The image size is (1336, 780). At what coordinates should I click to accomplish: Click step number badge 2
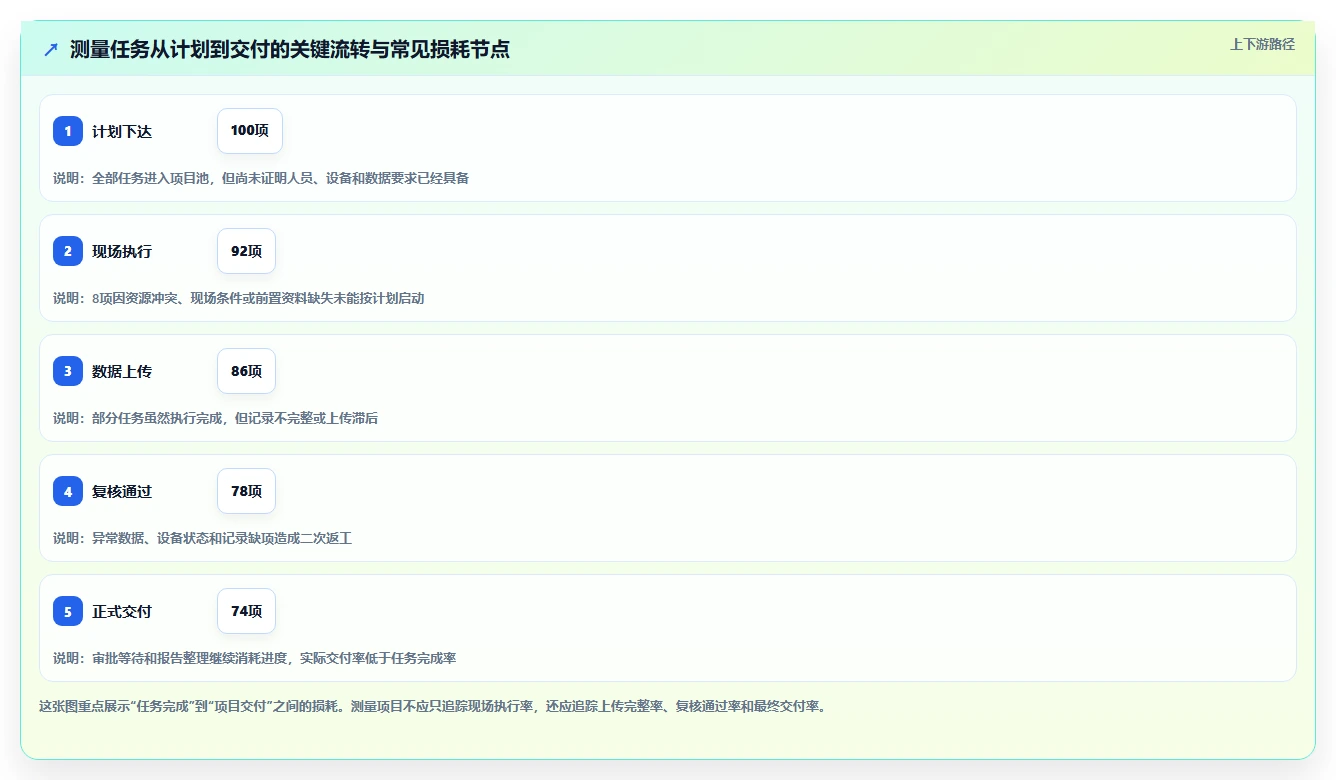point(68,251)
